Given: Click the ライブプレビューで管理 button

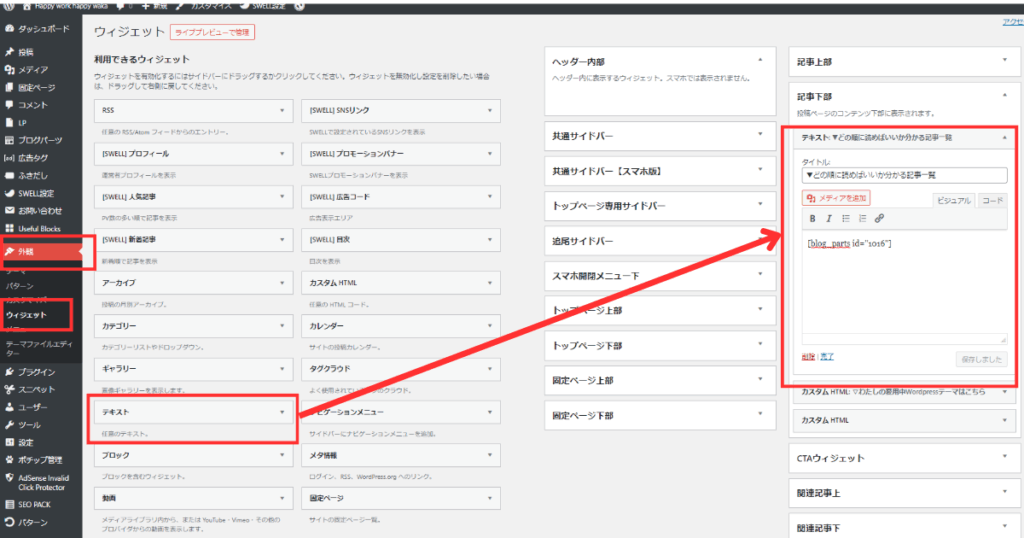Looking at the screenshot, I should pos(212,32).
